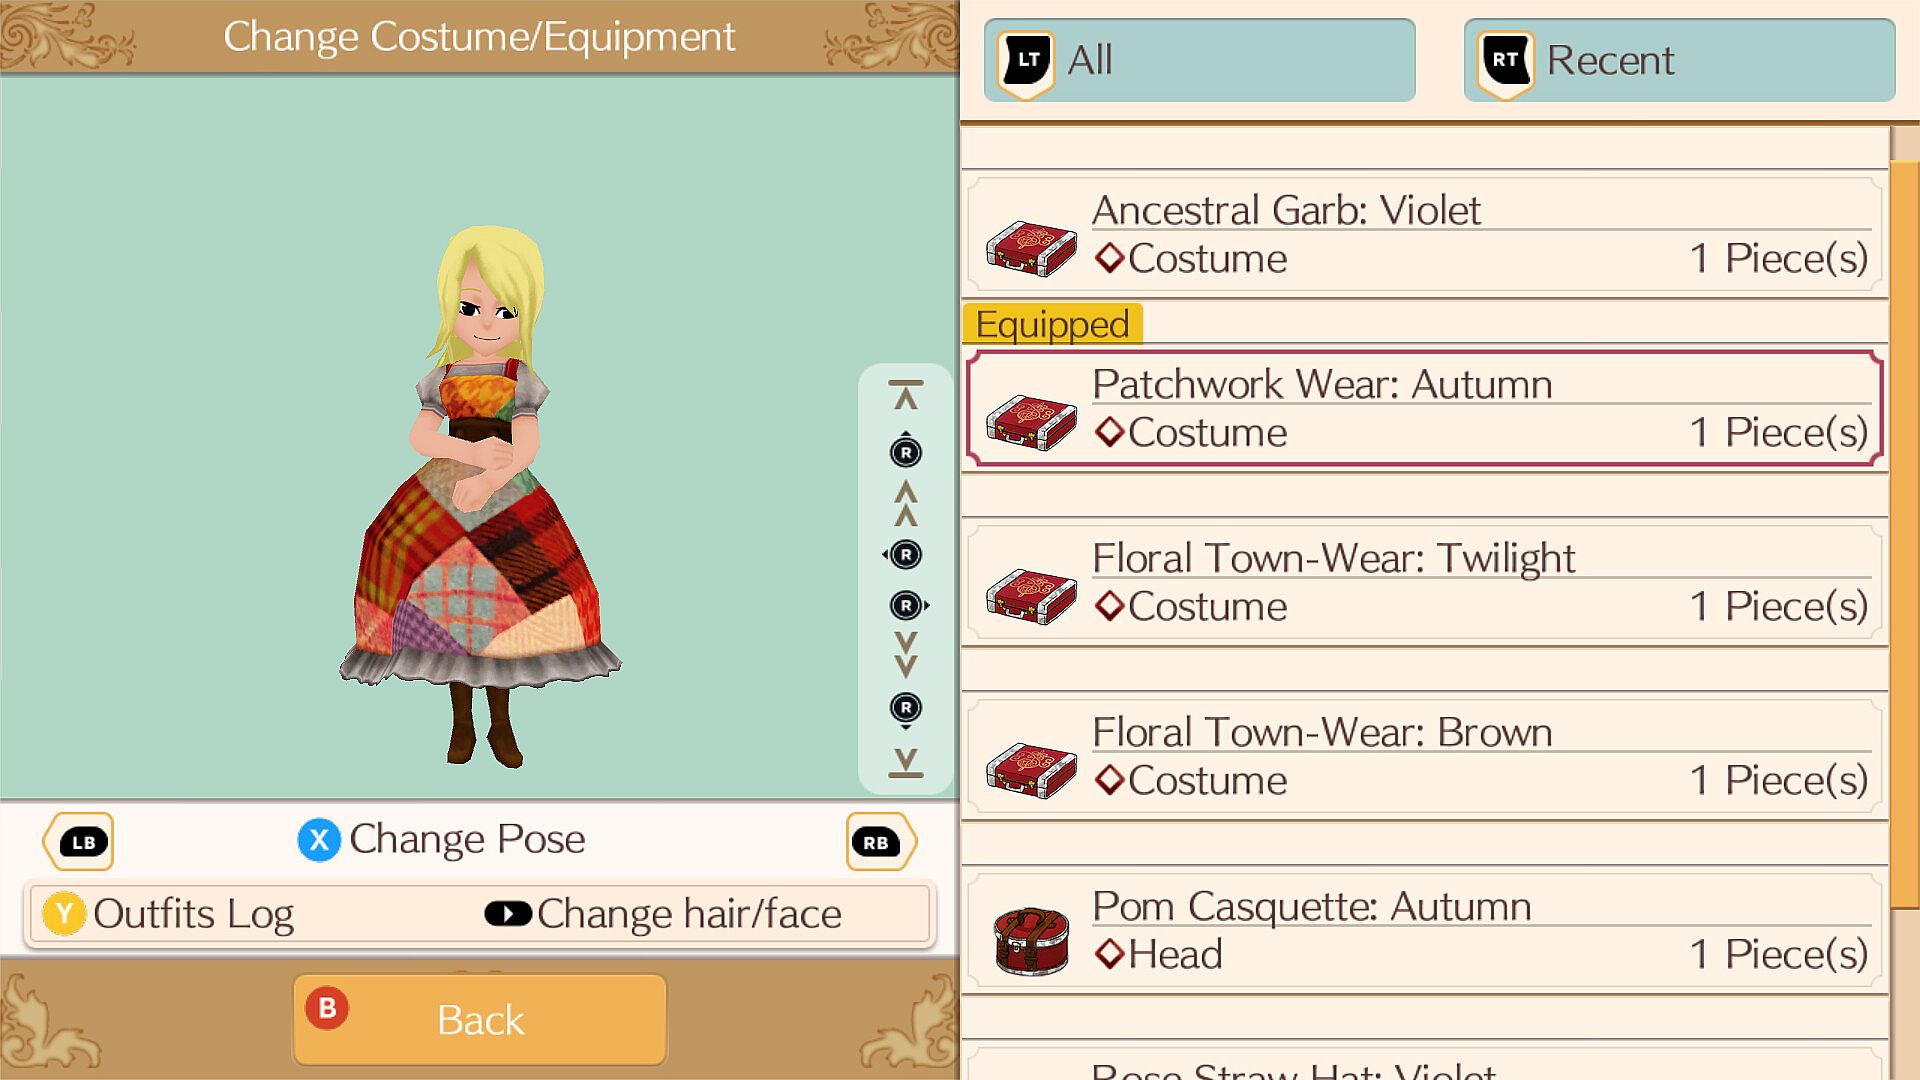Select the equipped Patchwork Wear: Autumn costume
The width and height of the screenshot is (1920, 1080).
1424,408
